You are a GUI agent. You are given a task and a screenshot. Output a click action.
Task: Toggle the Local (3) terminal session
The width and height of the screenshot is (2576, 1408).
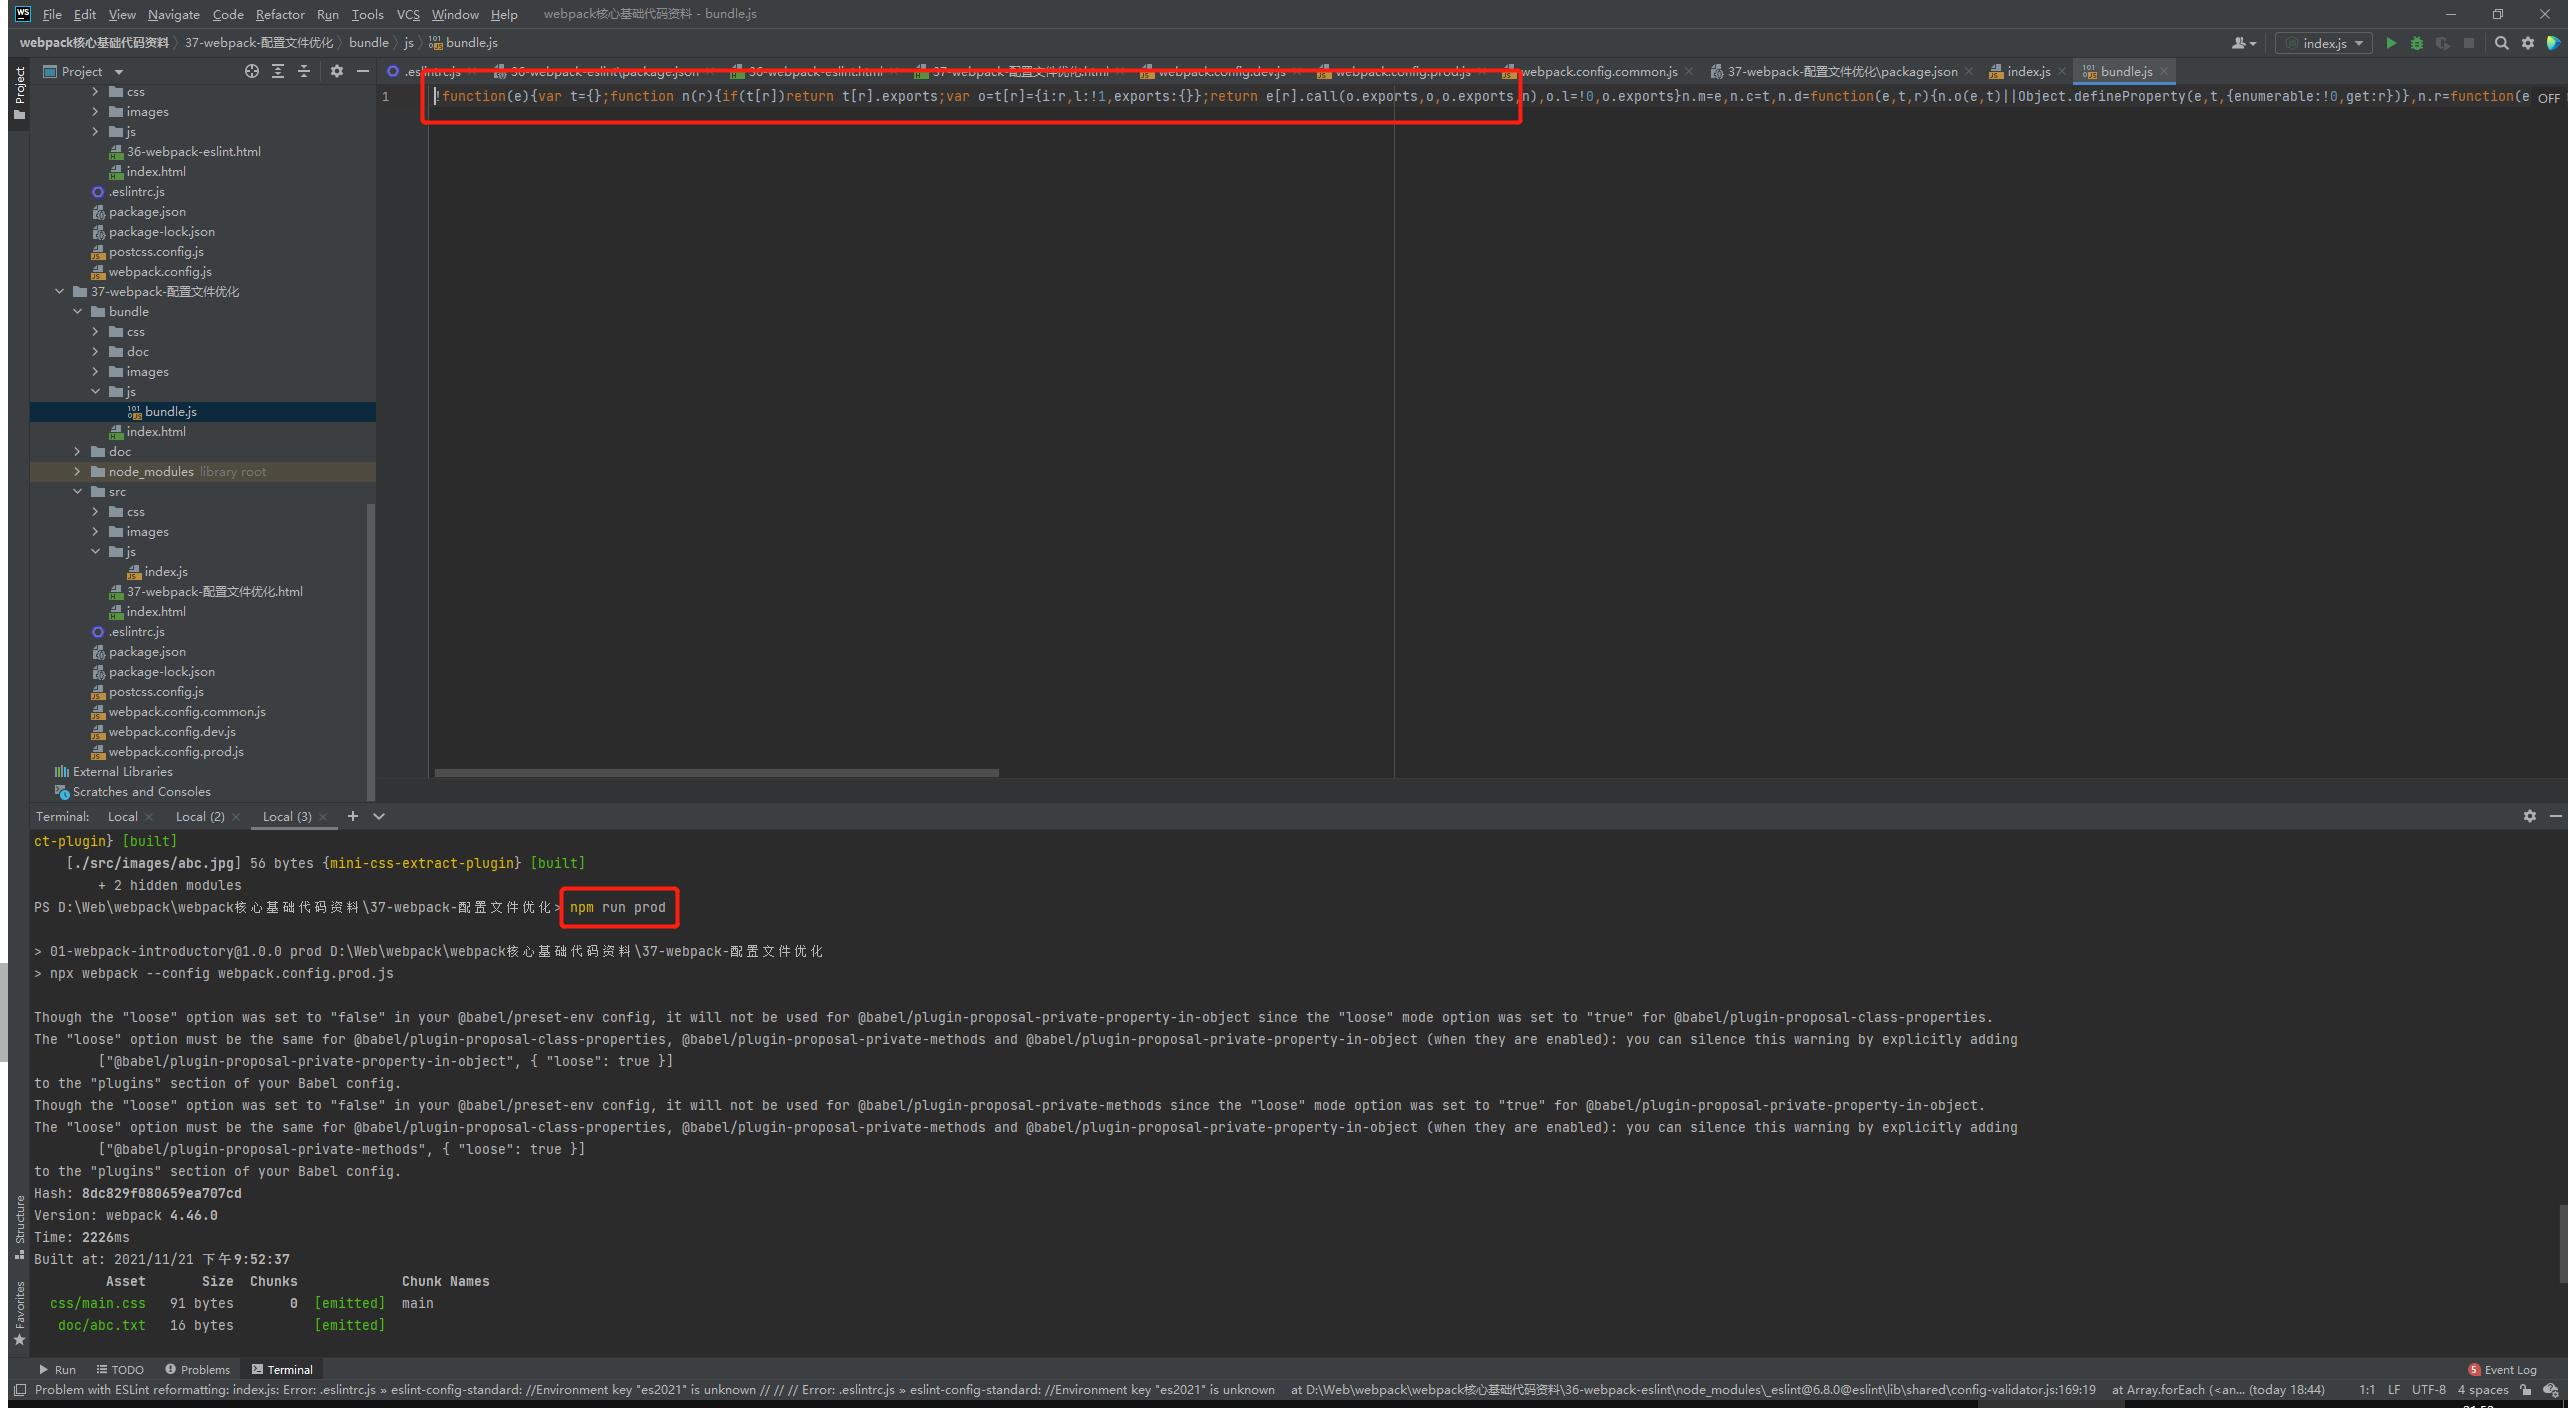pos(283,815)
